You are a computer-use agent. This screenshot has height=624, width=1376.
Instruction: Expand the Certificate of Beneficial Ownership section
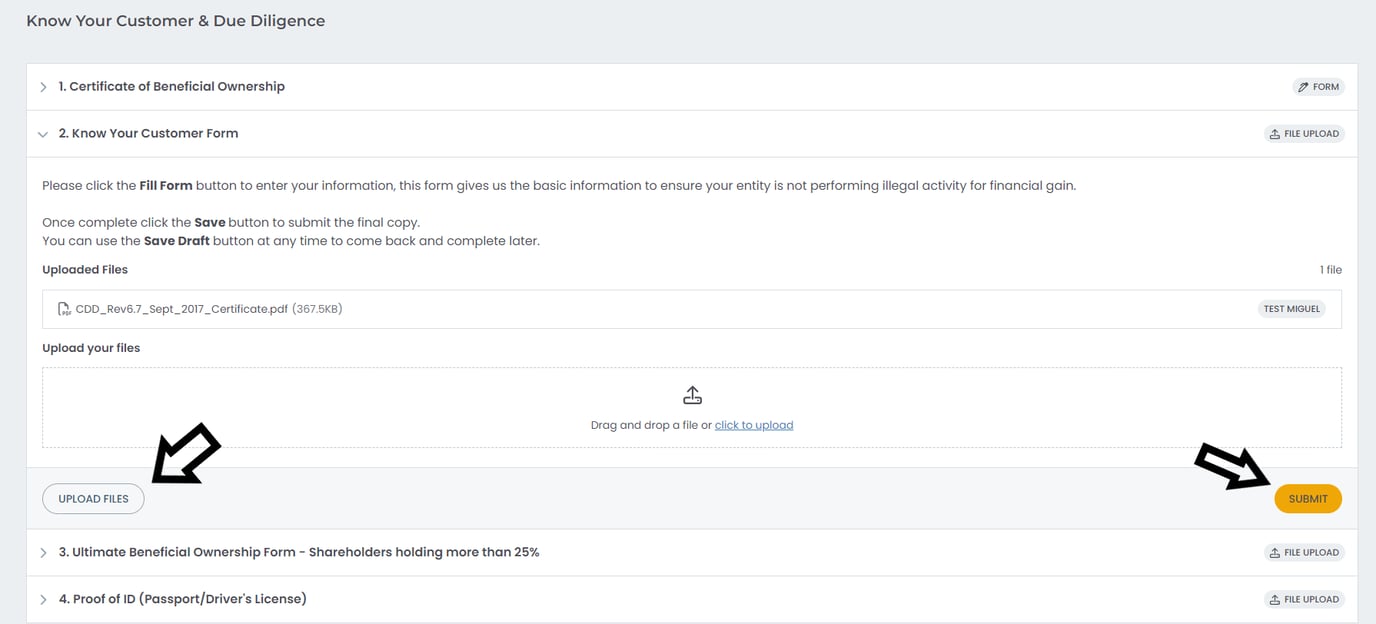click(x=43, y=86)
